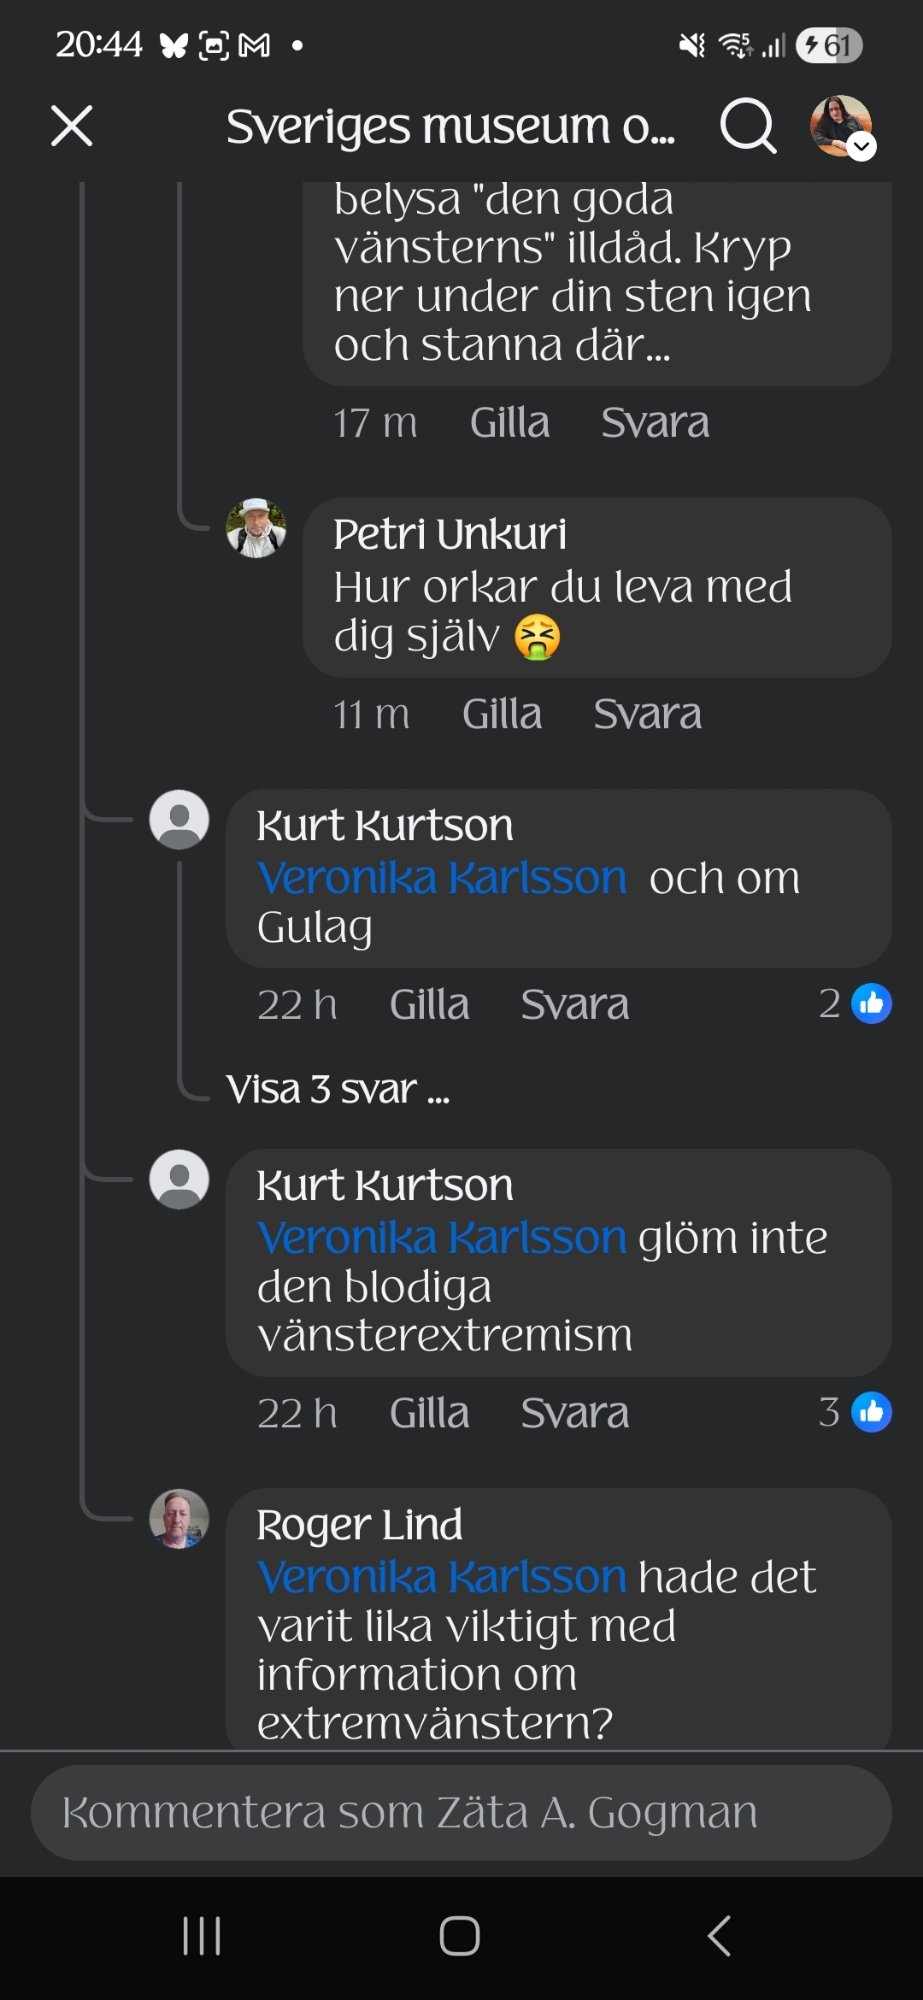Focus the 'Kommentera som Zäta A. Gogman' field
This screenshot has width=923, height=2000.
click(461, 1812)
